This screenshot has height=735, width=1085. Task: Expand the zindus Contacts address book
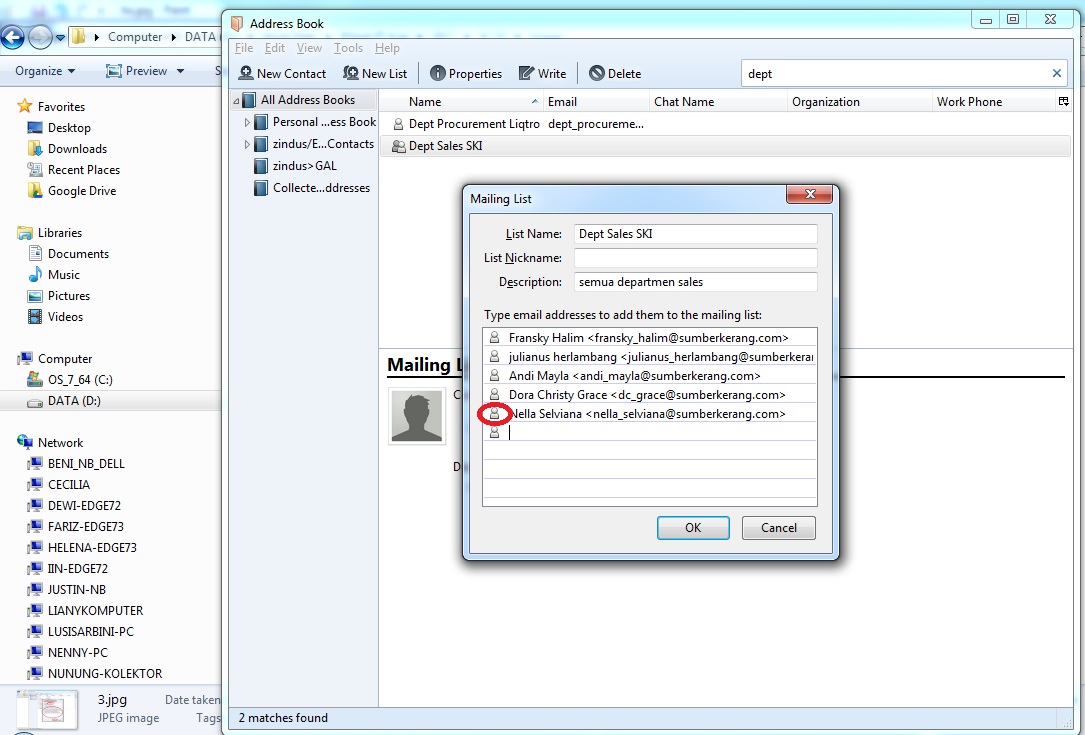[248, 144]
